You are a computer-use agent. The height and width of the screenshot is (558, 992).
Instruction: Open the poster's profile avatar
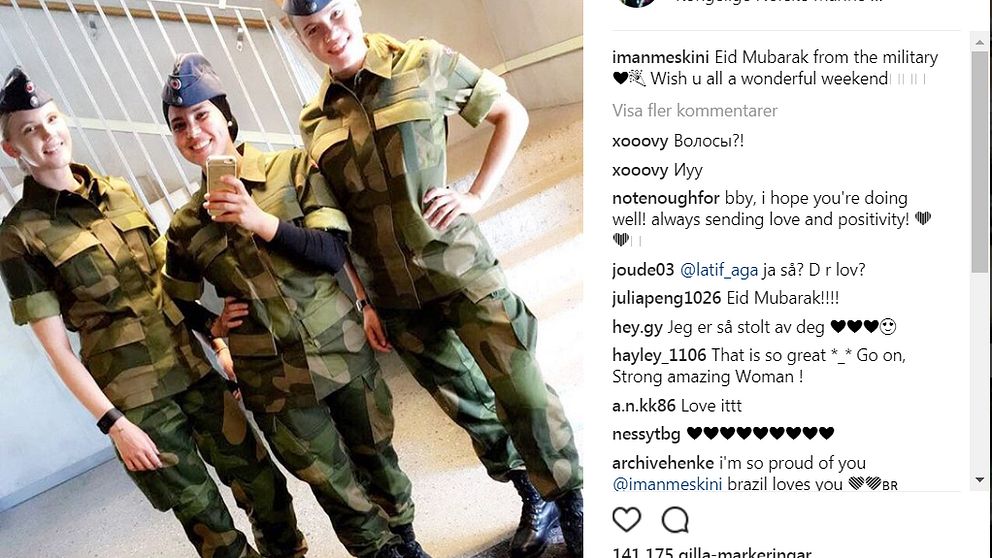click(x=636, y=3)
